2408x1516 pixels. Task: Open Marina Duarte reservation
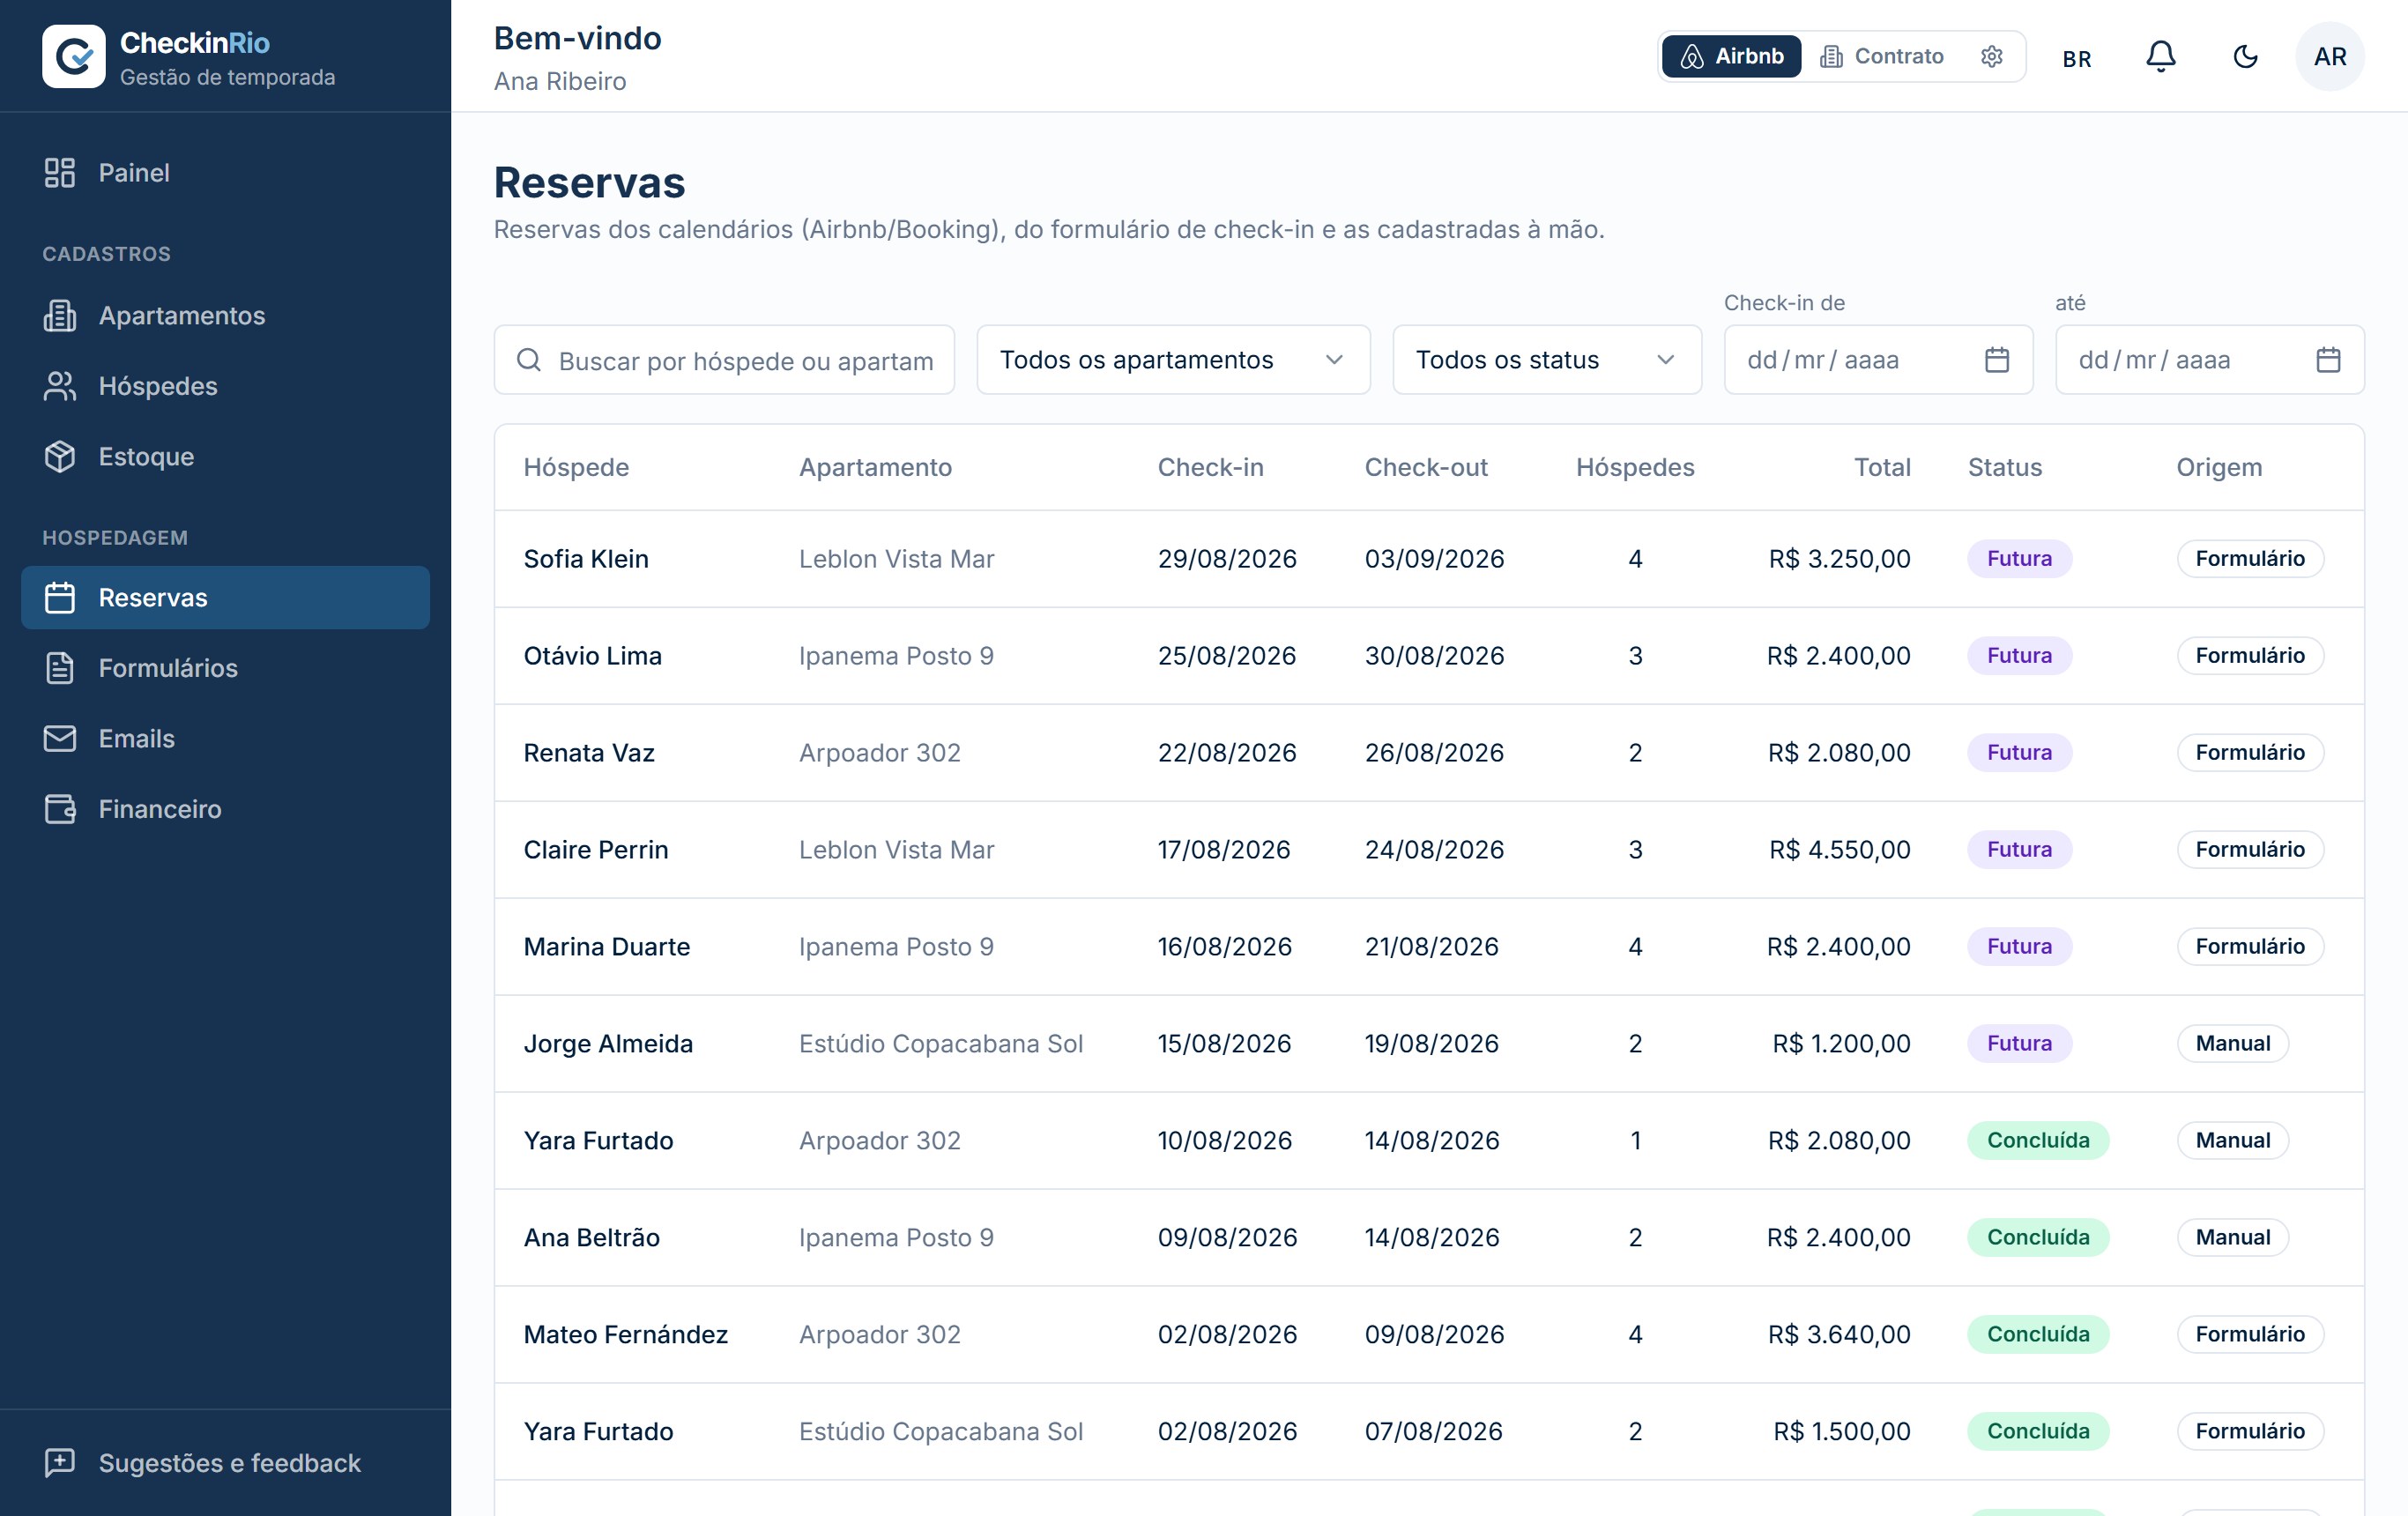click(x=1429, y=947)
